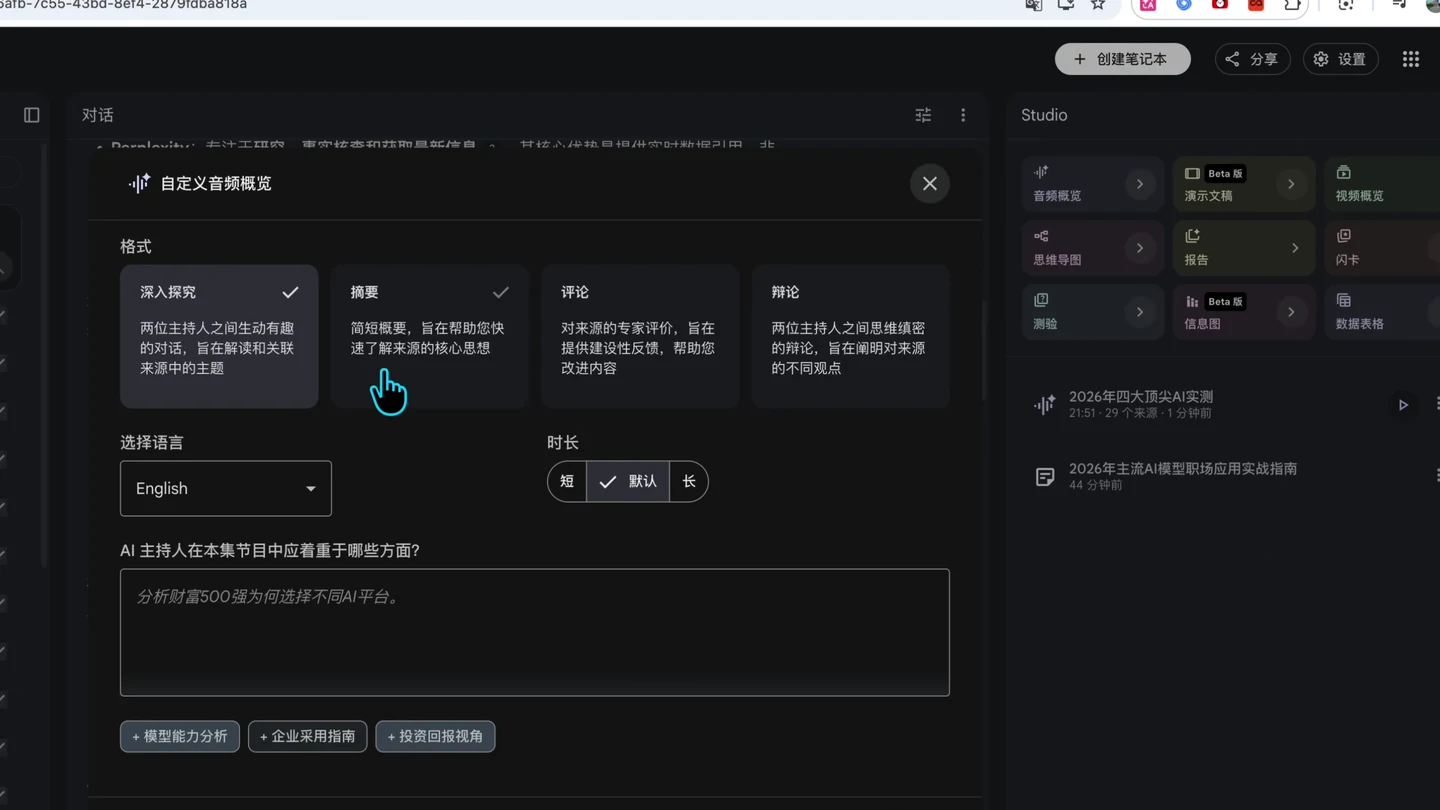Bookmark this page with the star icon
The image size is (1440, 810).
point(1098,5)
